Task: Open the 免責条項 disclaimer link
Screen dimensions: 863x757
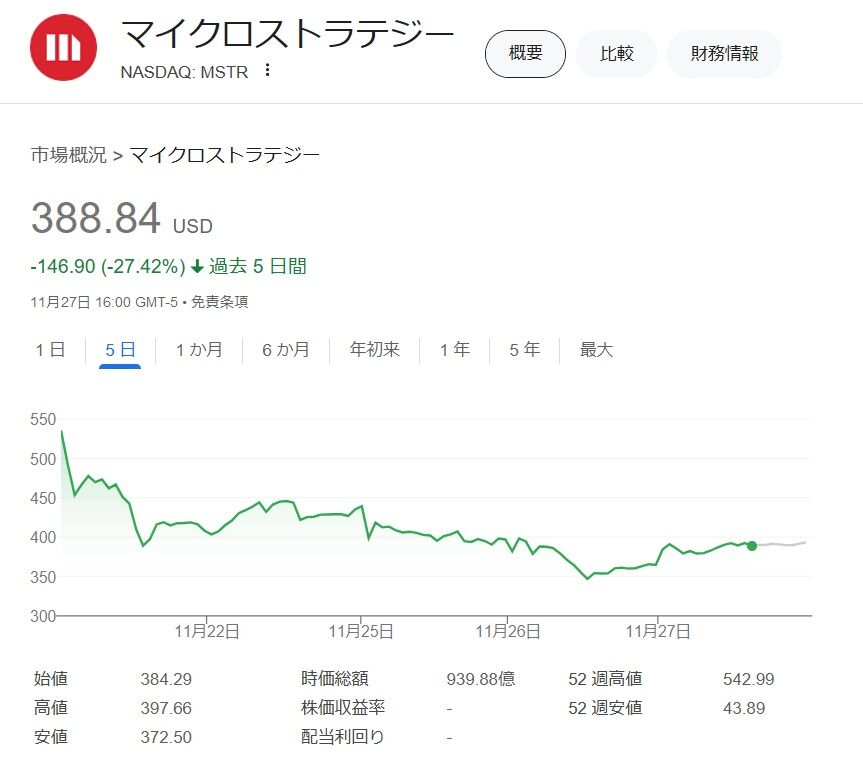Action: pyautogui.click(x=220, y=302)
